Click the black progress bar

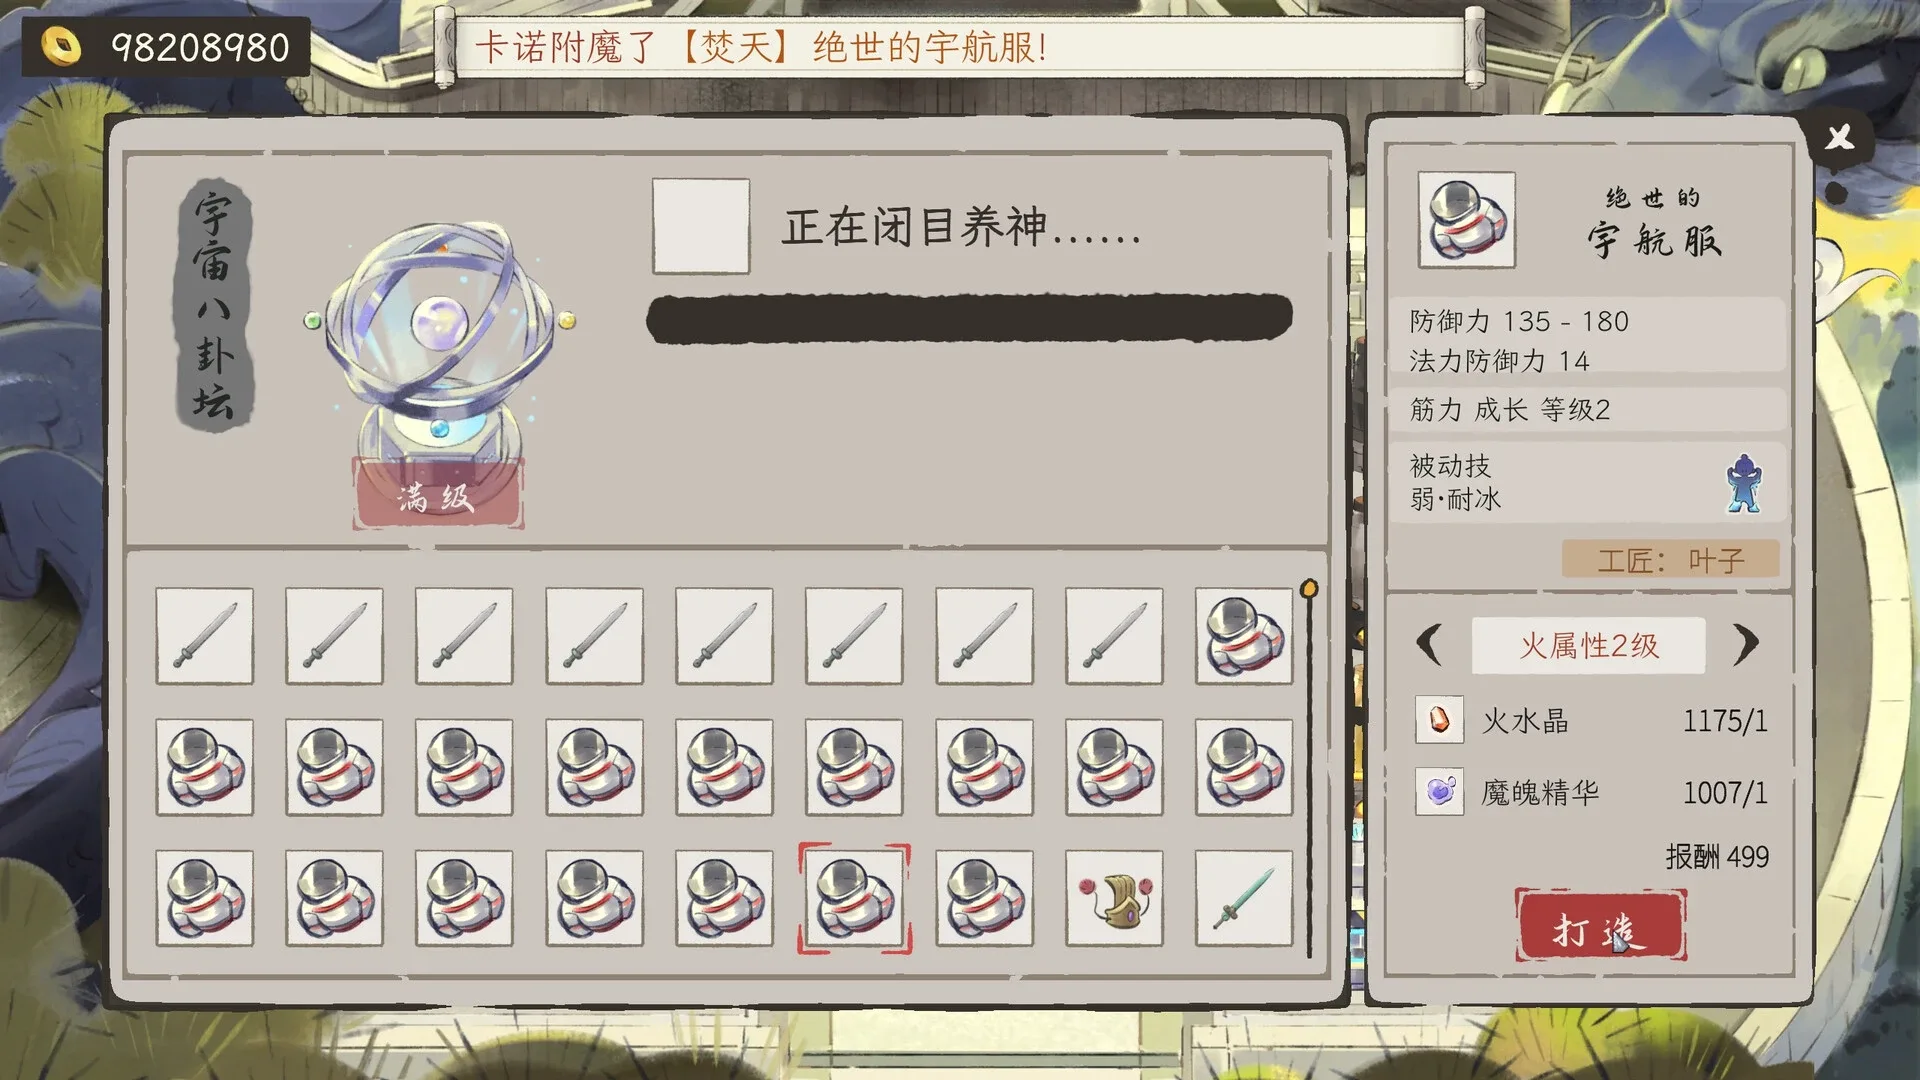coord(969,318)
